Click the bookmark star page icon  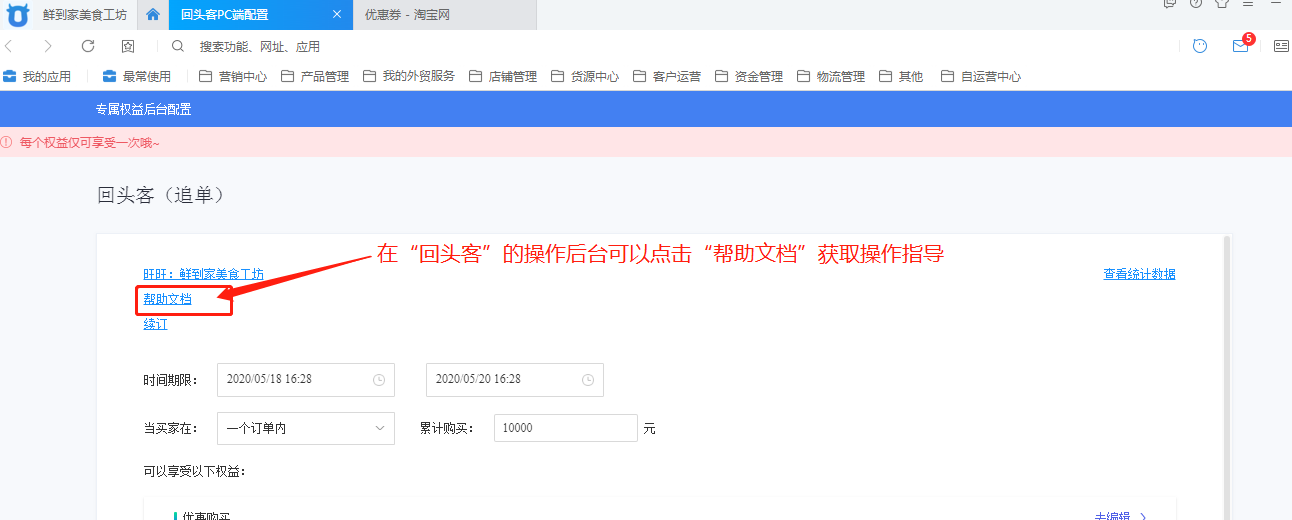tap(128, 46)
